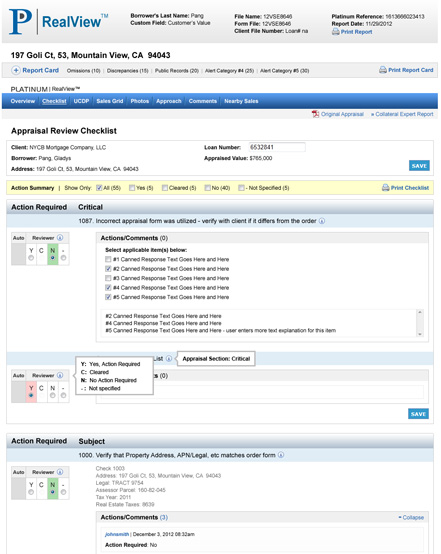Check #3 Canned Response checkbox
This screenshot has height=554, width=441.
[108, 278]
